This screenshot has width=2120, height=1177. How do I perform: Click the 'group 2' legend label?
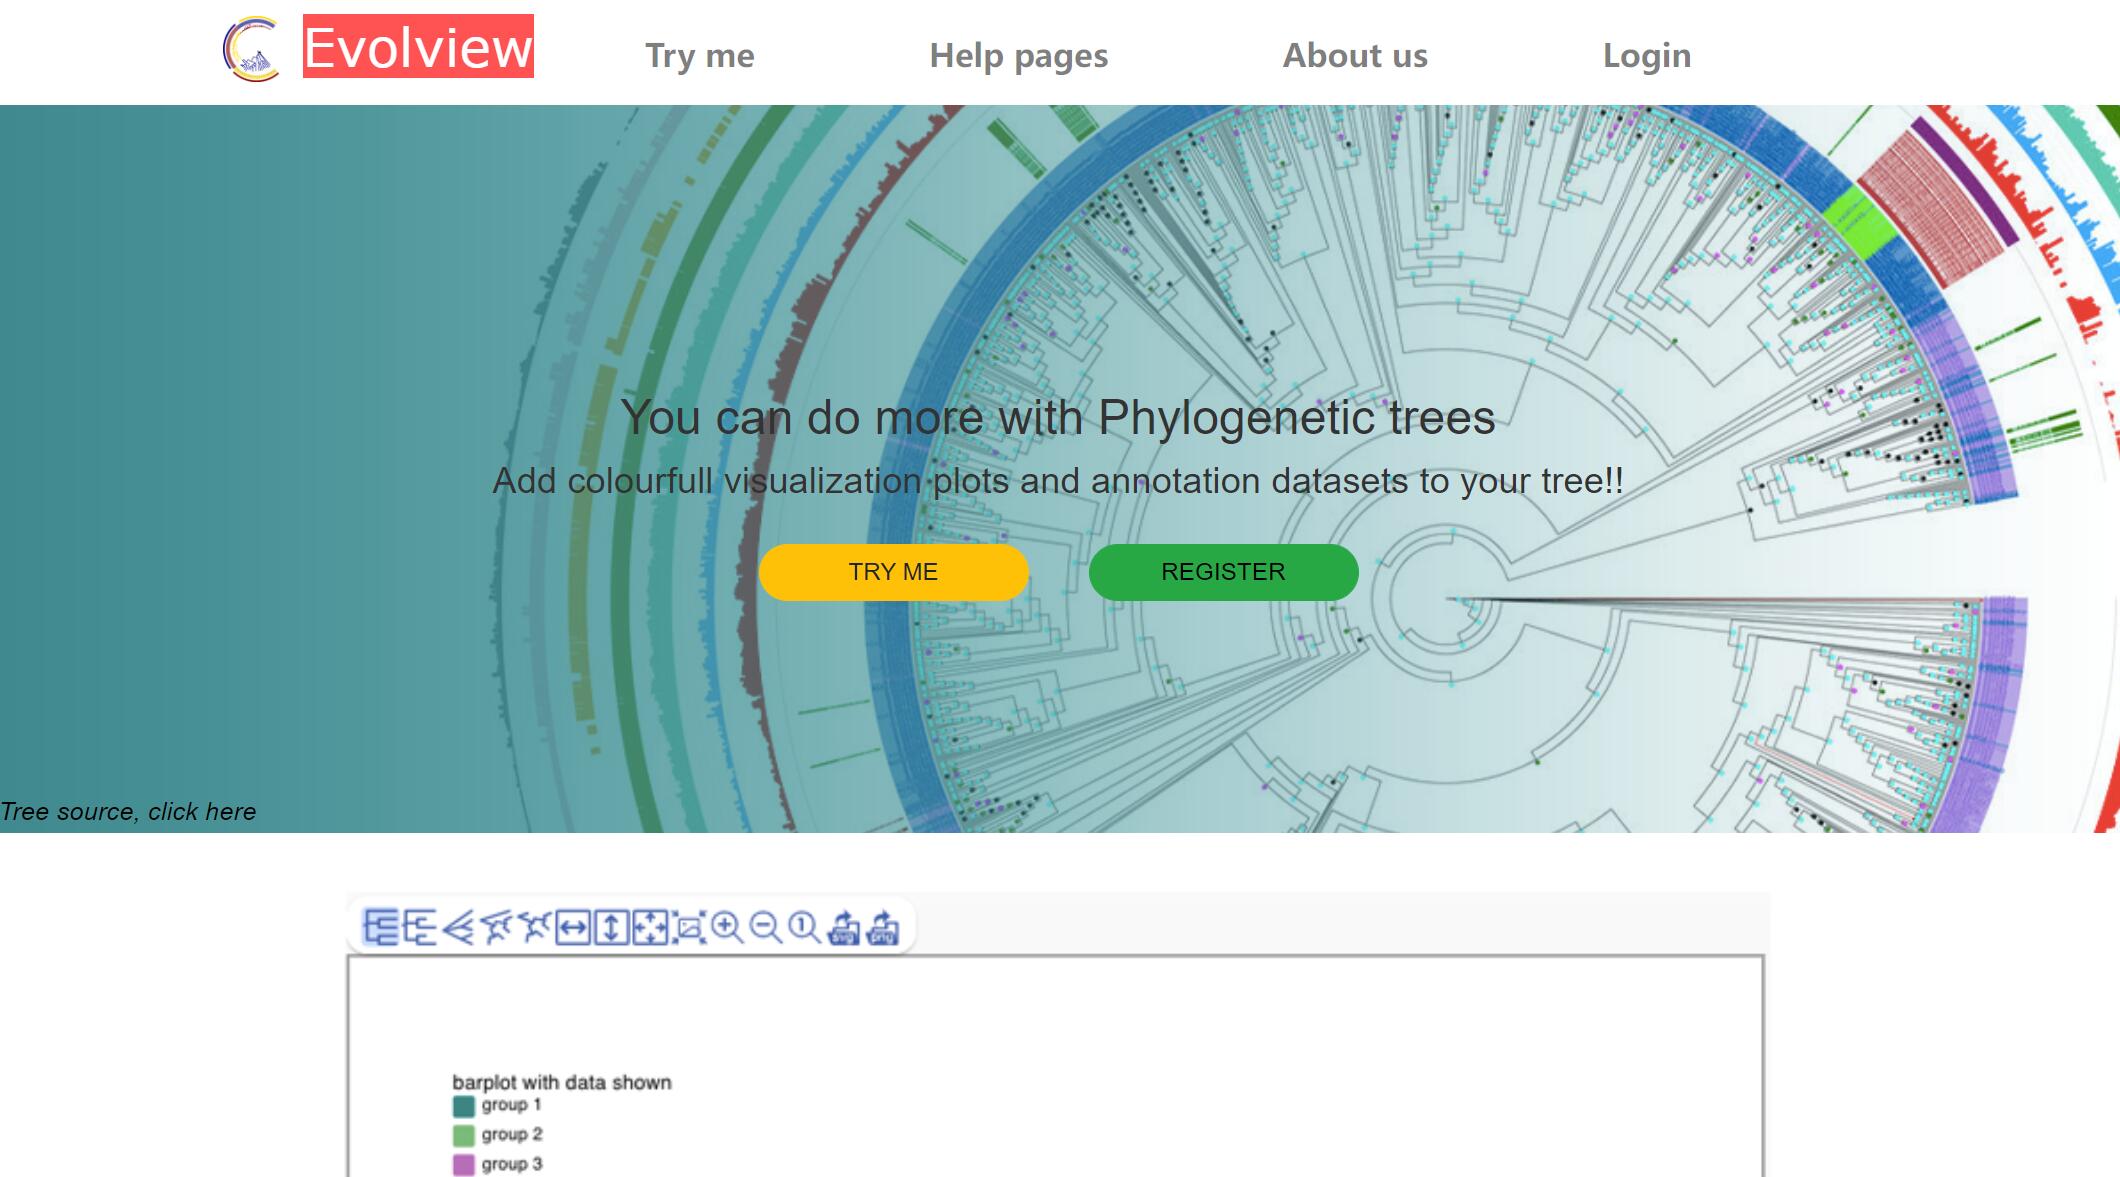[x=511, y=1135]
